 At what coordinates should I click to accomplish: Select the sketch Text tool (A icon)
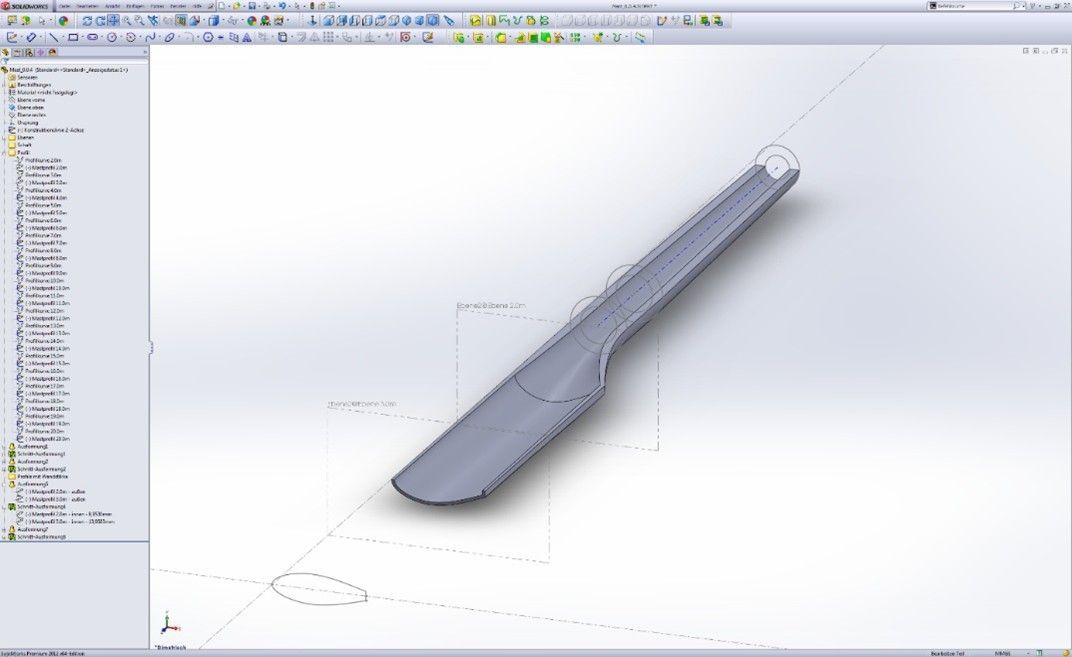click(x=247, y=38)
